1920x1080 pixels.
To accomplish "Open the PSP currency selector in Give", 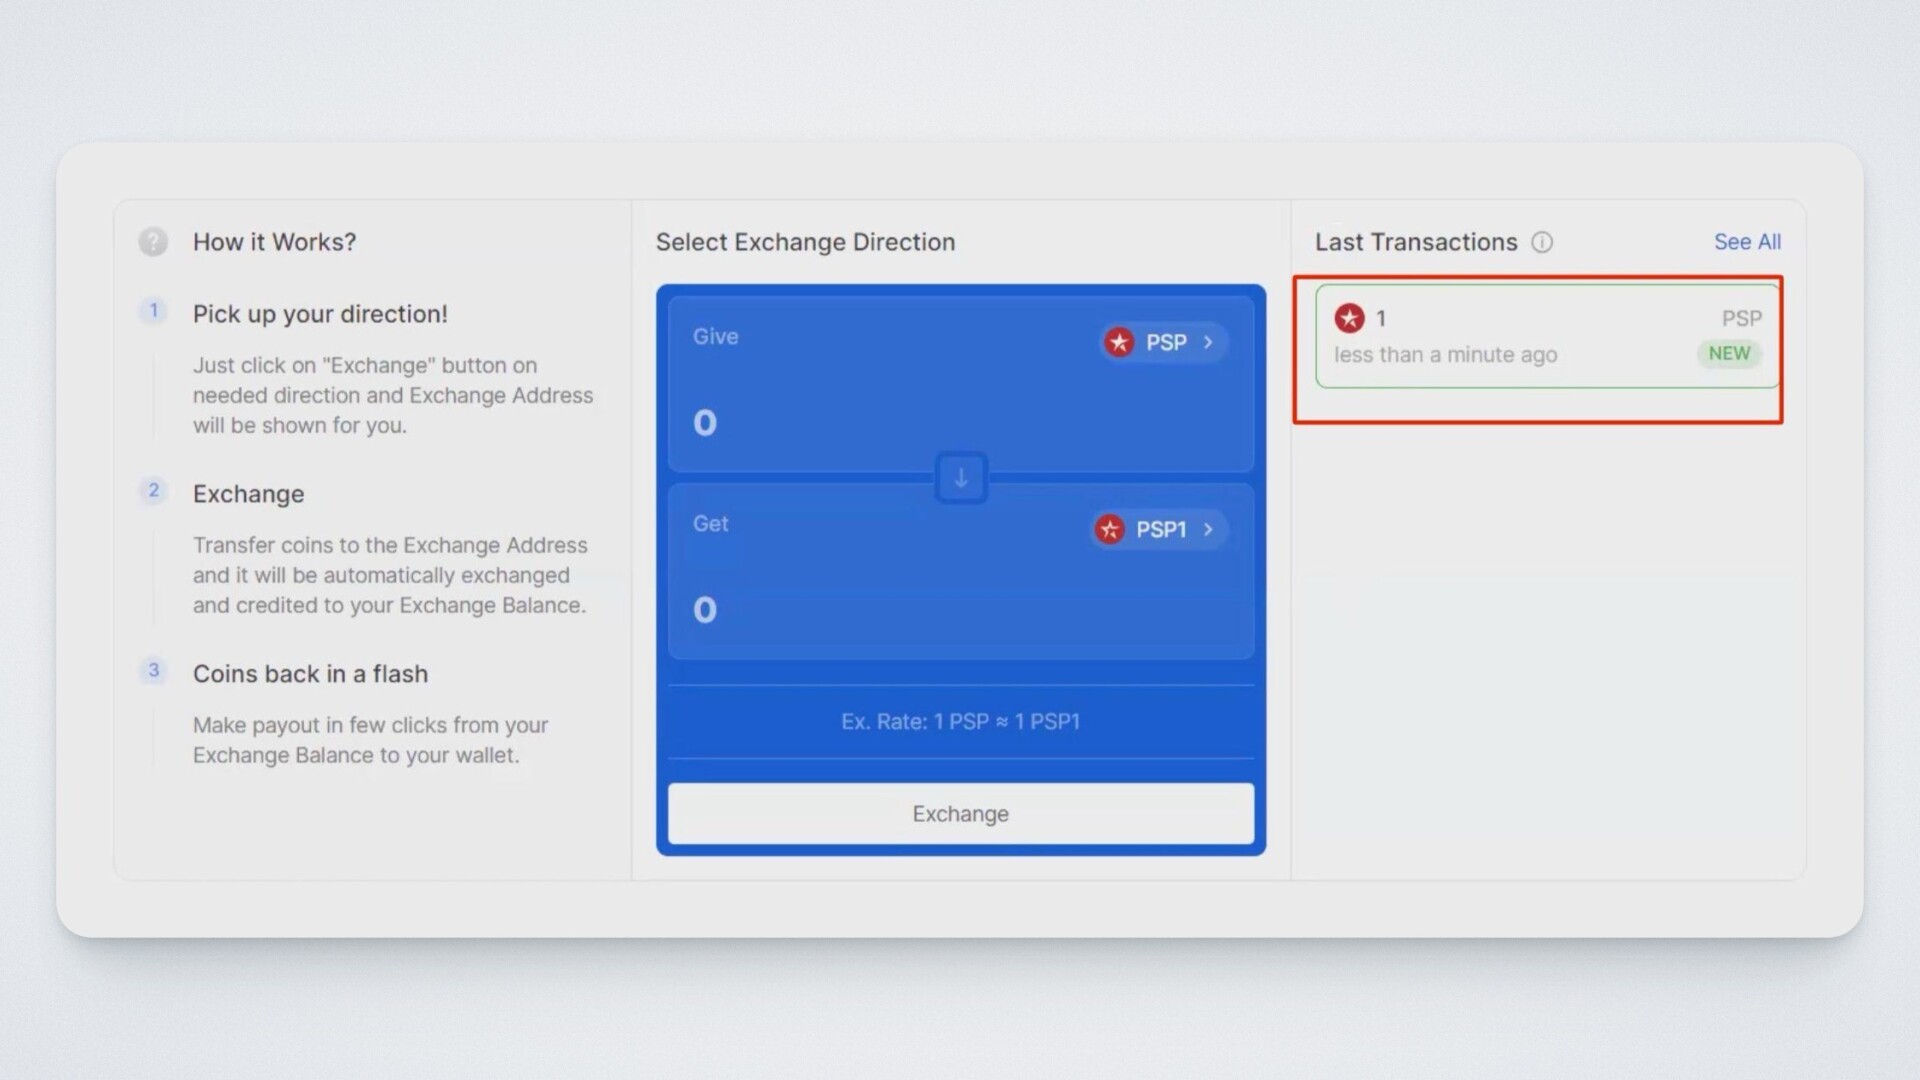I will tap(1164, 342).
